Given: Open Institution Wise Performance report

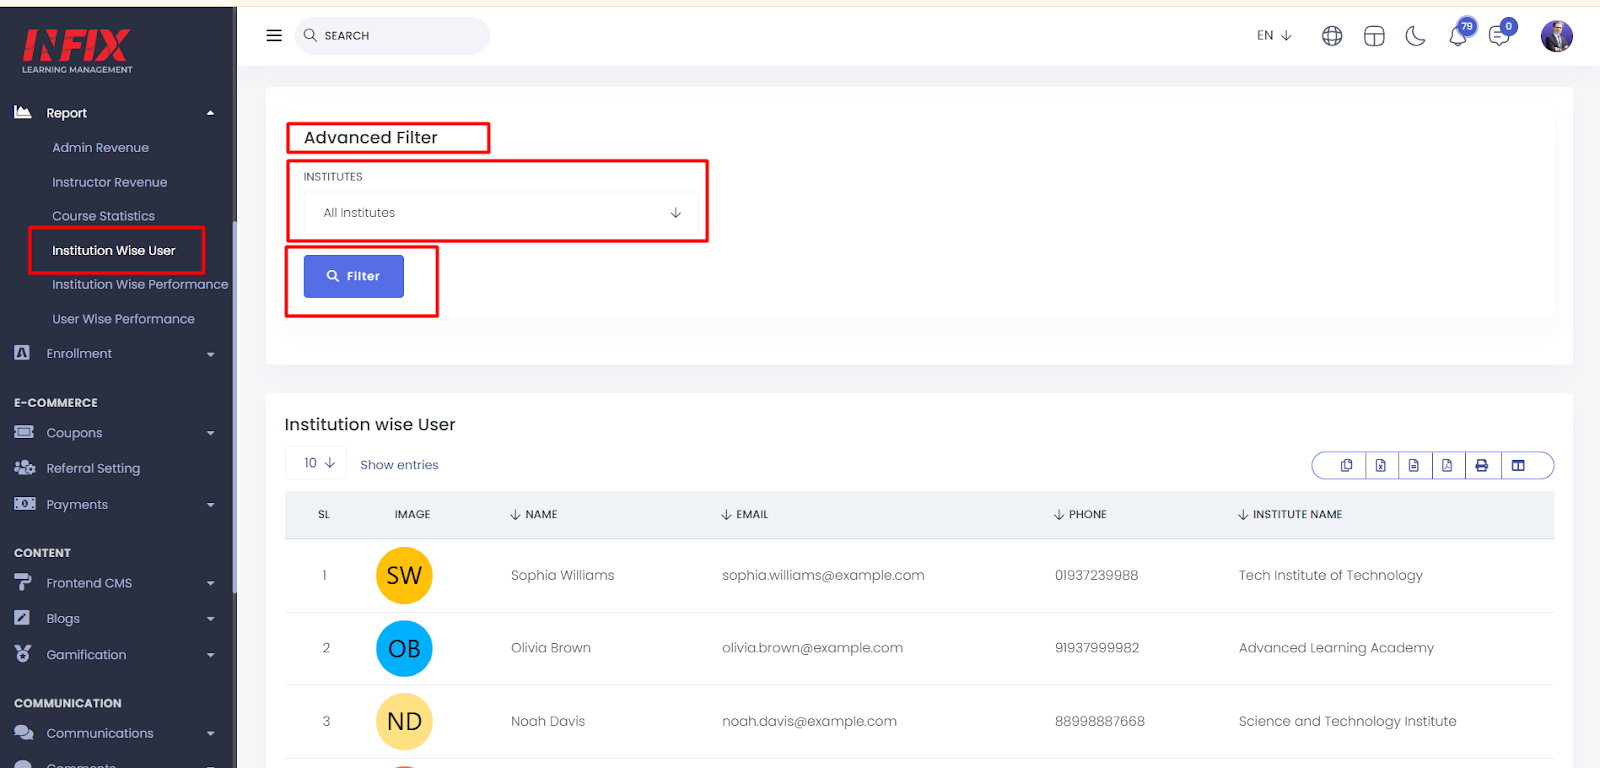Looking at the screenshot, I should (x=140, y=284).
